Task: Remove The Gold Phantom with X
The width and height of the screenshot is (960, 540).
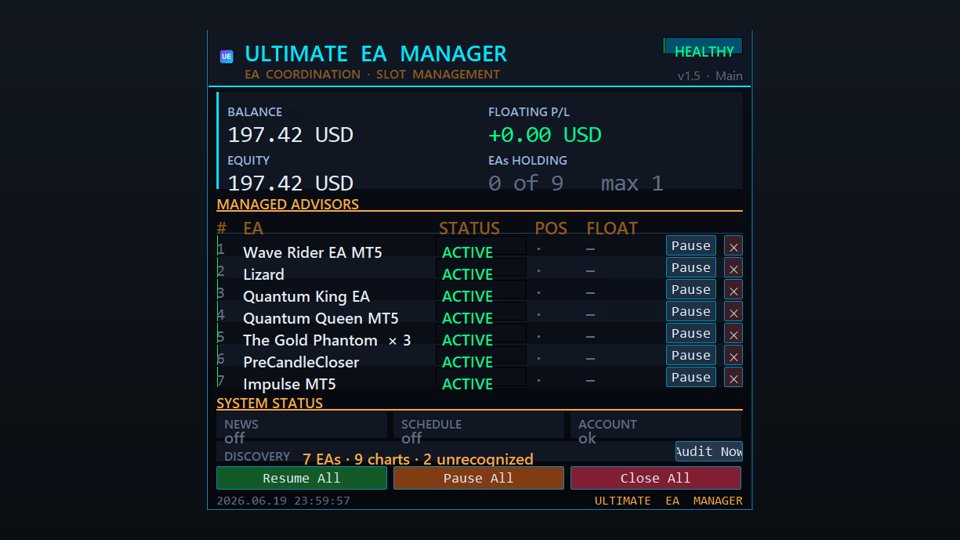Action: 733,334
